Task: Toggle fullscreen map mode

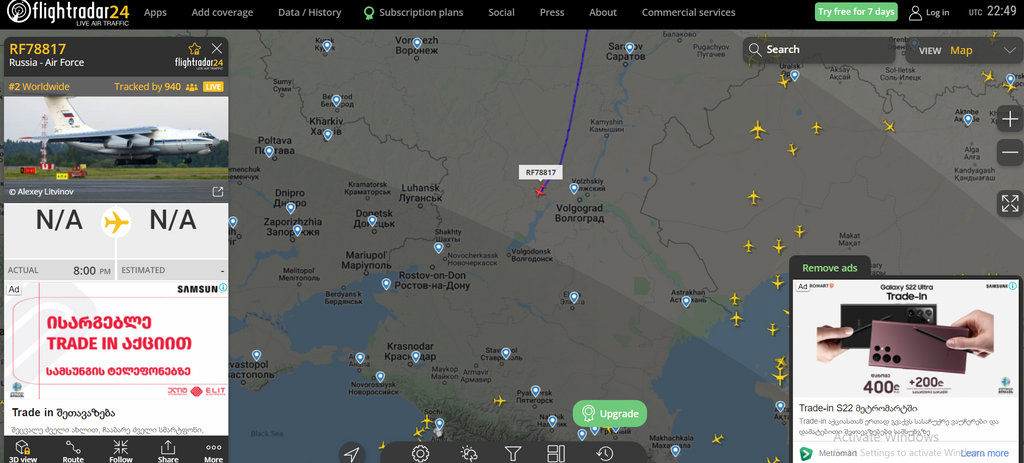Action: tap(1010, 203)
